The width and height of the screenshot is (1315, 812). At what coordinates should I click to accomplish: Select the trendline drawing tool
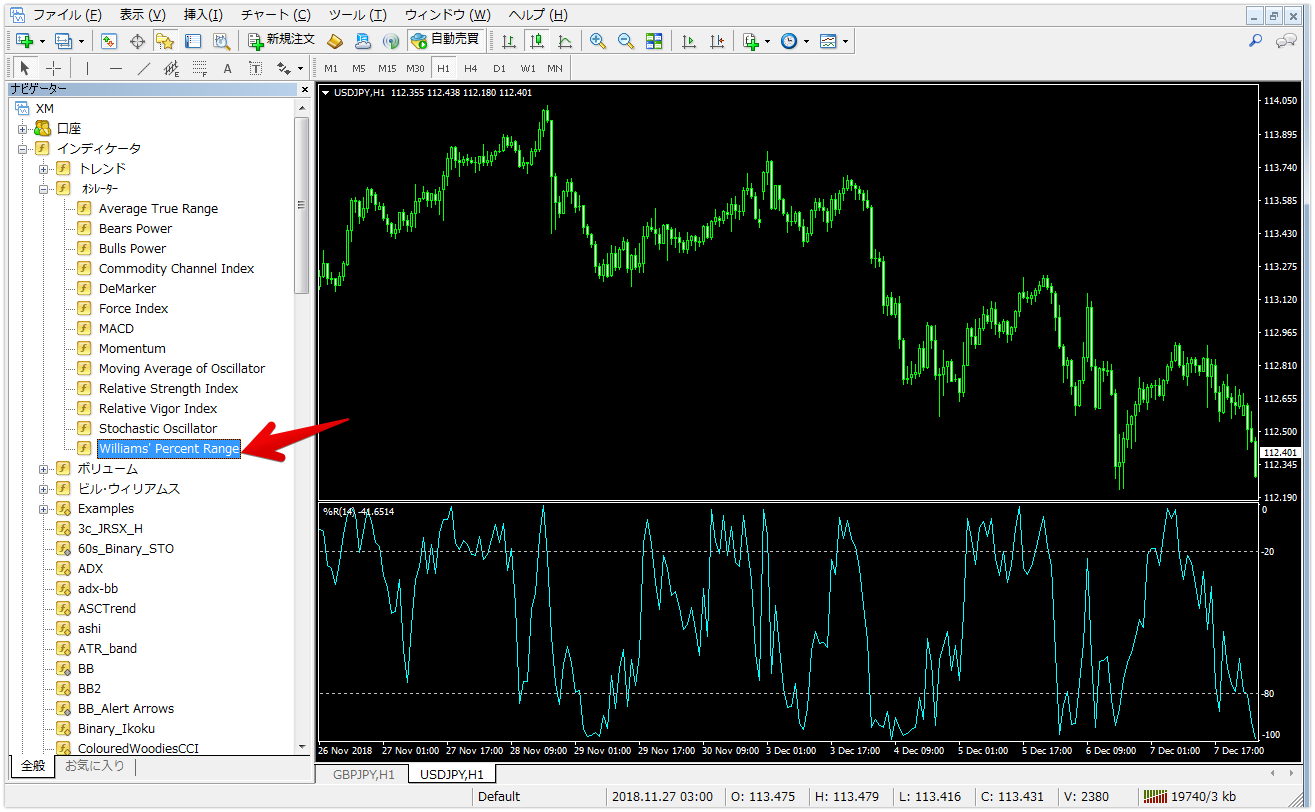pyautogui.click(x=144, y=68)
